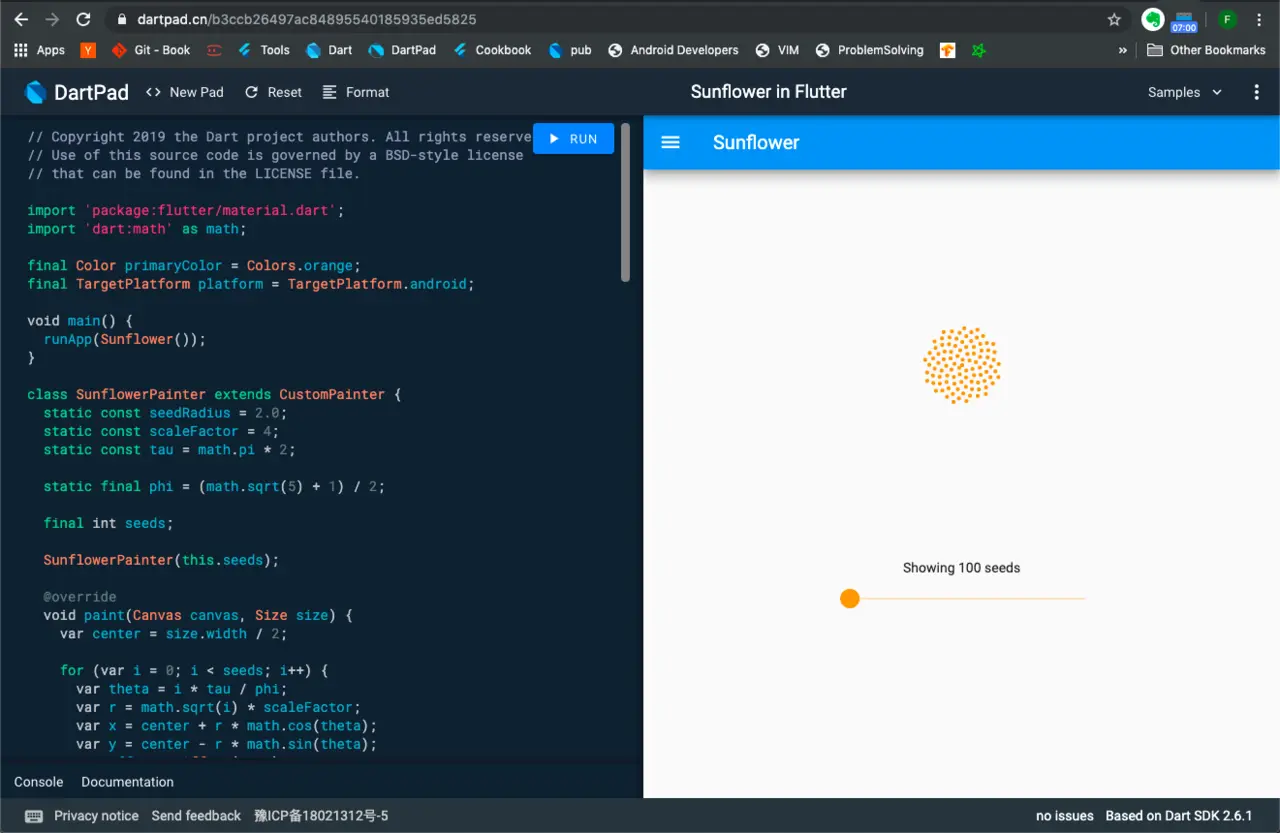The height and width of the screenshot is (833, 1280).
Task: Open the Chrome profile avatar F
Action: (x=1227, y=19)
